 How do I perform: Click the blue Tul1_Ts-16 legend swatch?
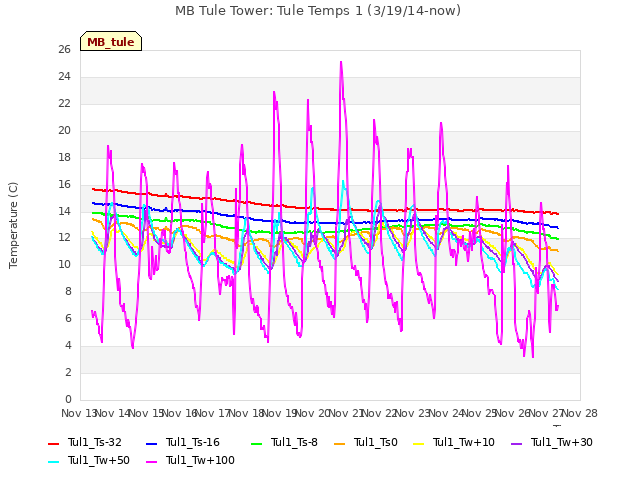click(151, 443)
